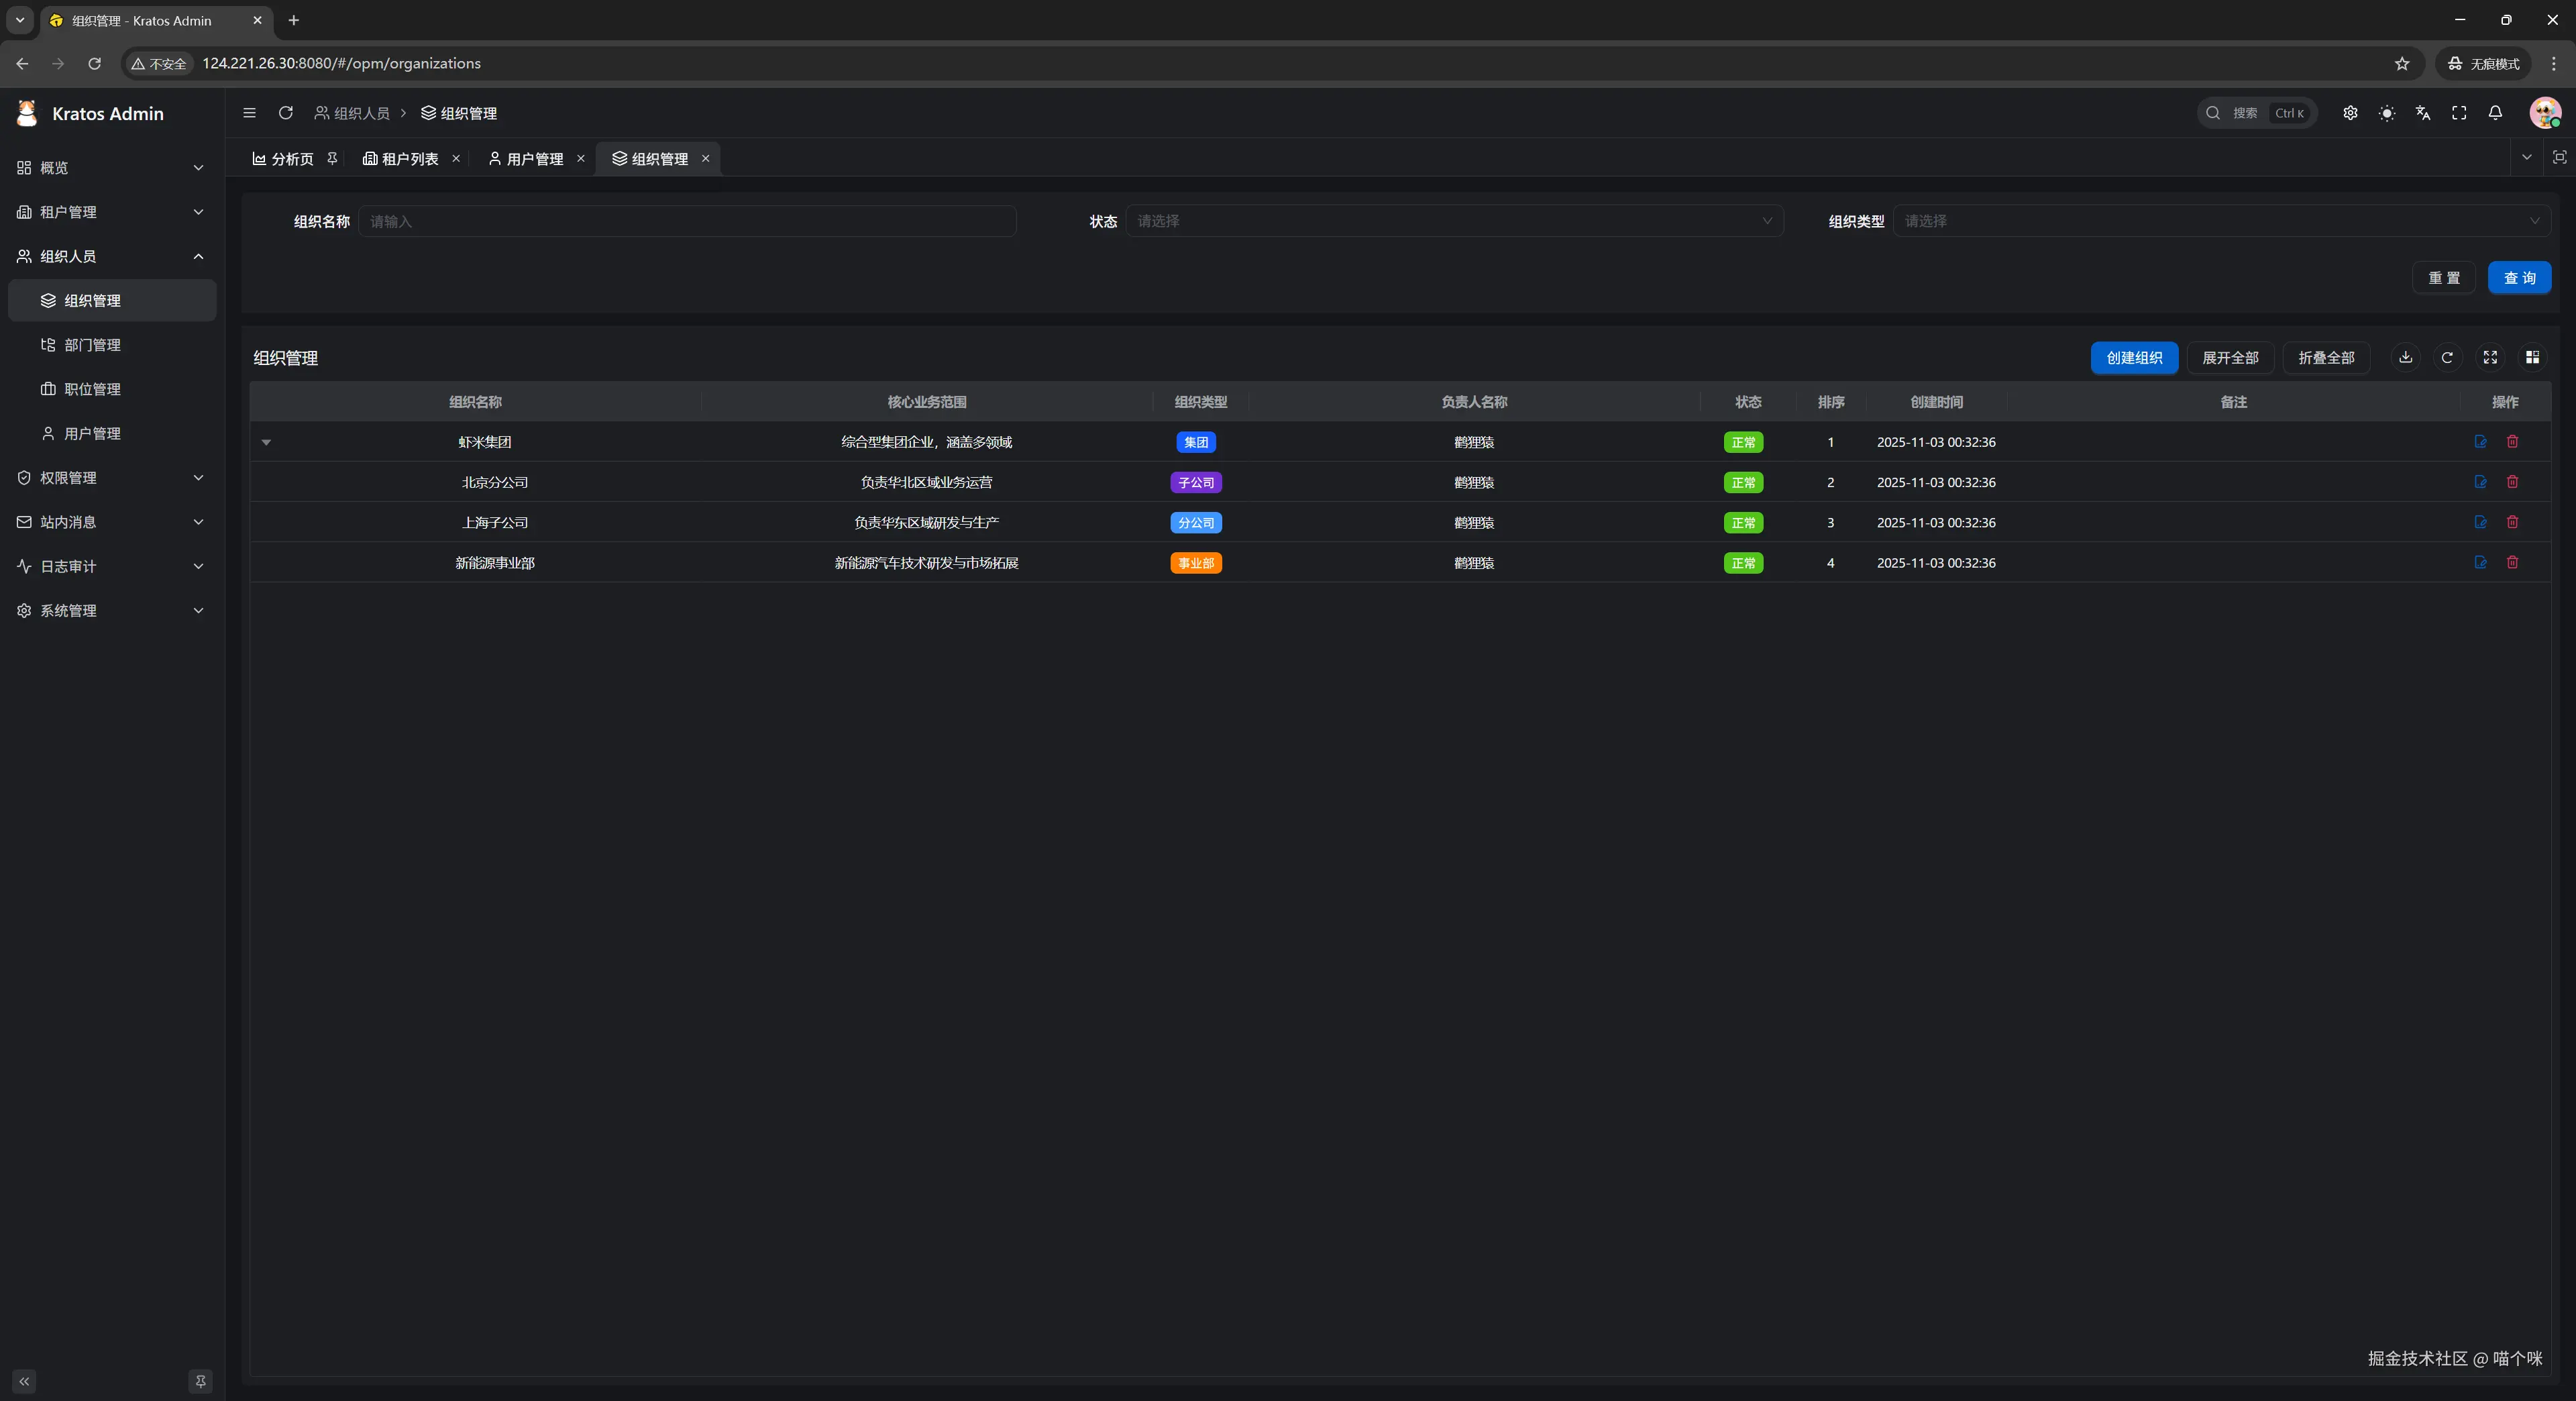Click the green 正常 status tag for 北京分公司
This screenshot has width=2576, height=1401.
(x=1743, y=482)
